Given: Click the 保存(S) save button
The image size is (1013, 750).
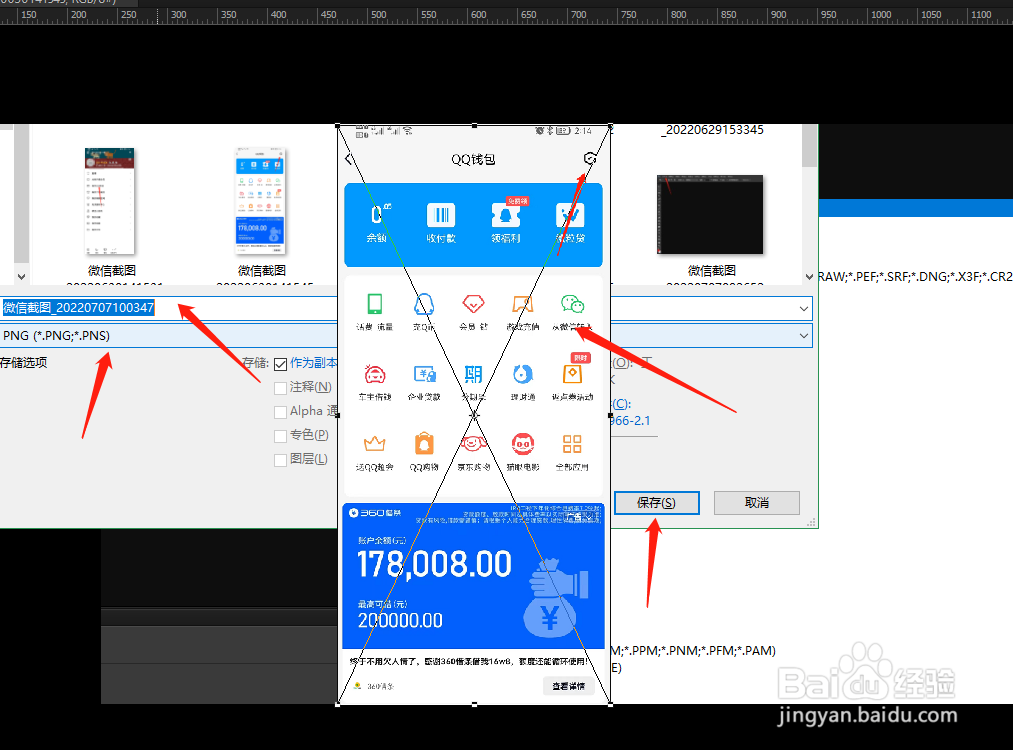Looking at the screenshot, I should click(656, 503).
